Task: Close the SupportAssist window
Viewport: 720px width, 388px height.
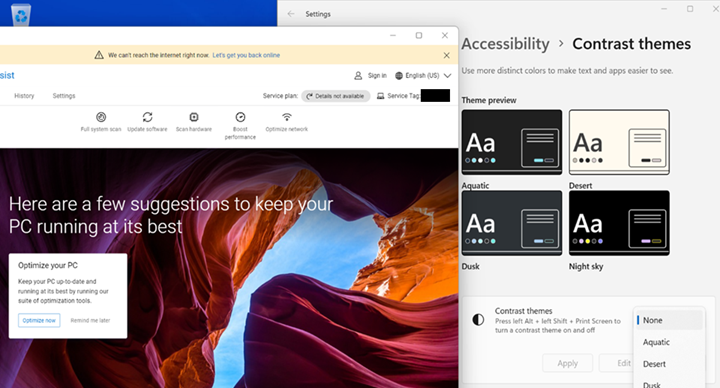Action: 444,35
